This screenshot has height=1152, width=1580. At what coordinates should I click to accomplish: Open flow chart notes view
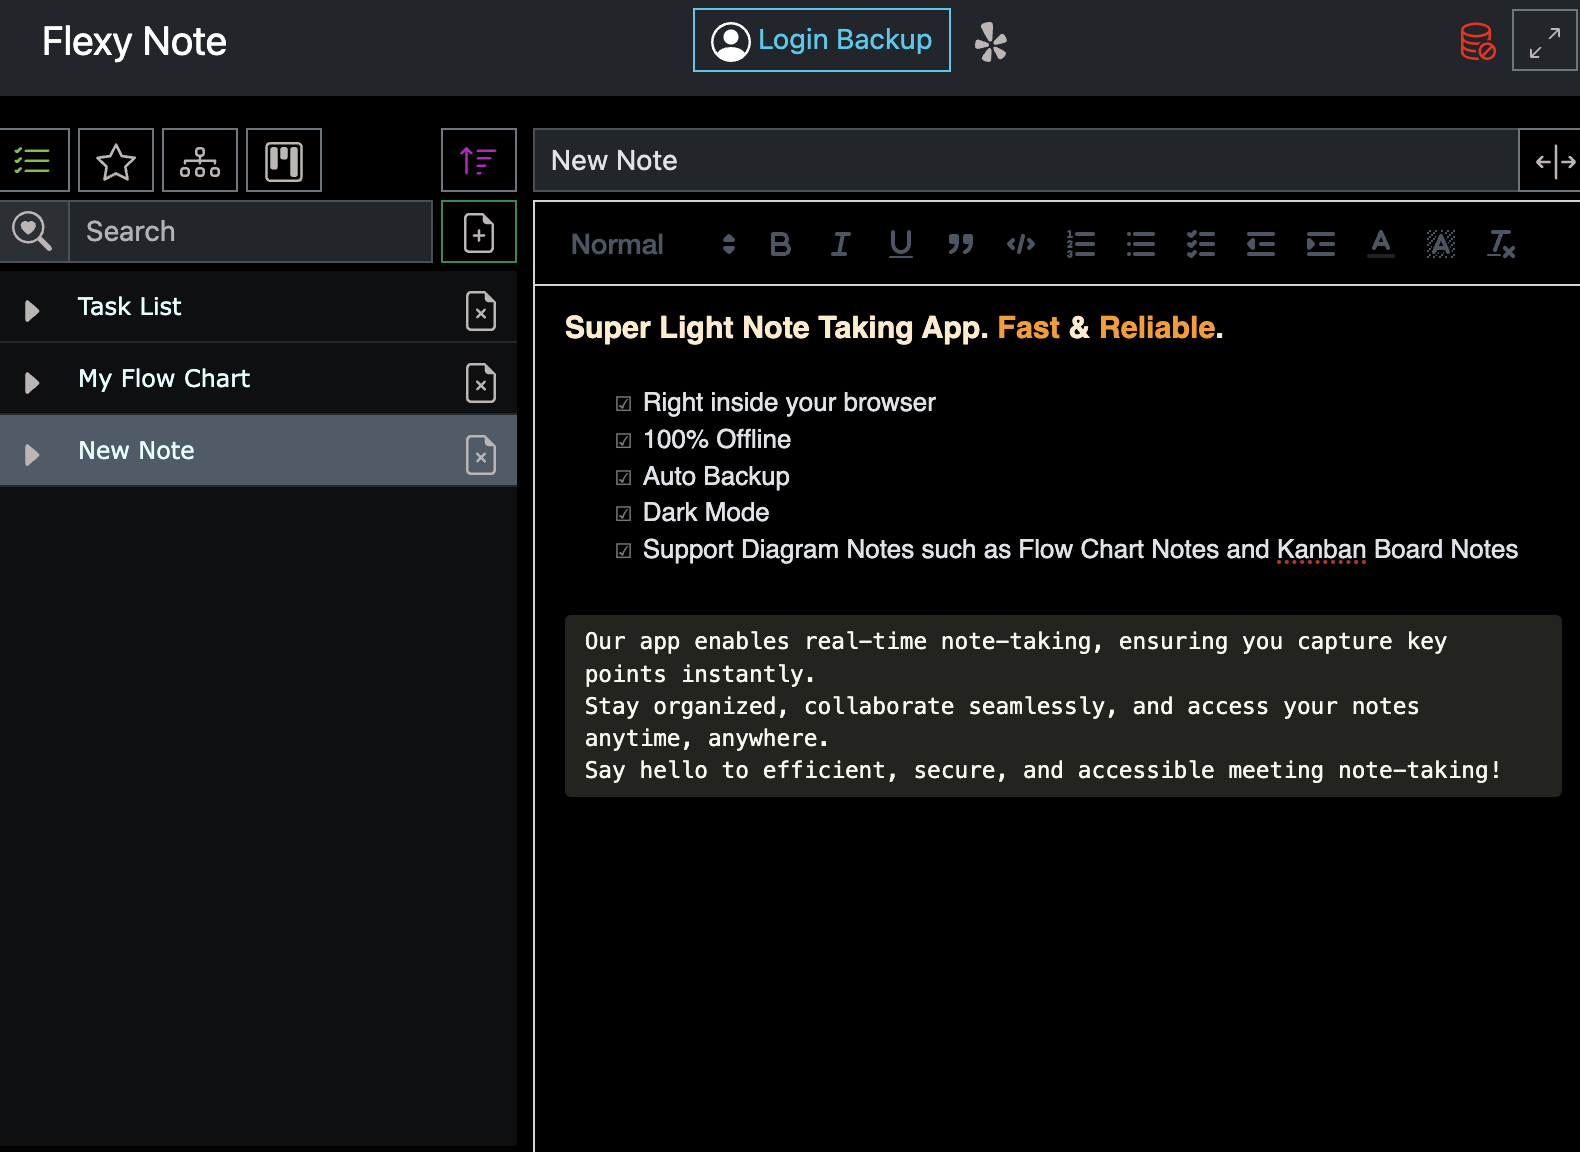[200, 160]
